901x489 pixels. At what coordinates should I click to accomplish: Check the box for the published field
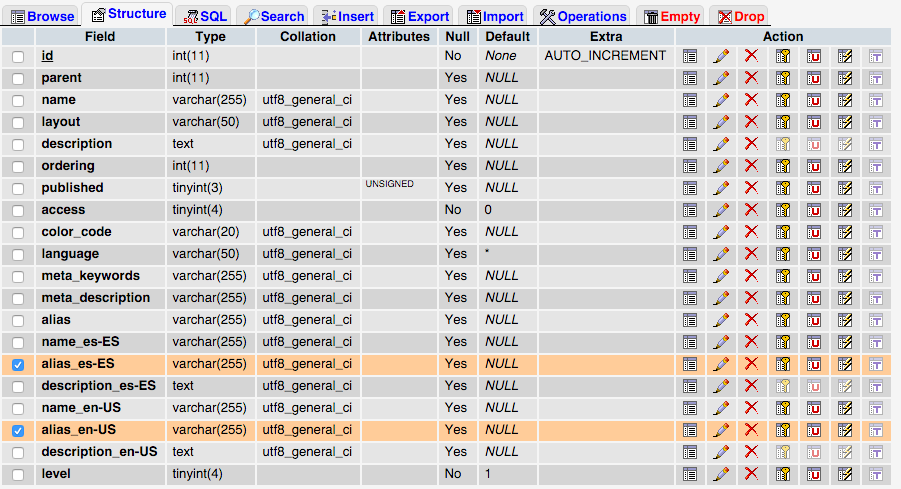(x=18, y=189)
